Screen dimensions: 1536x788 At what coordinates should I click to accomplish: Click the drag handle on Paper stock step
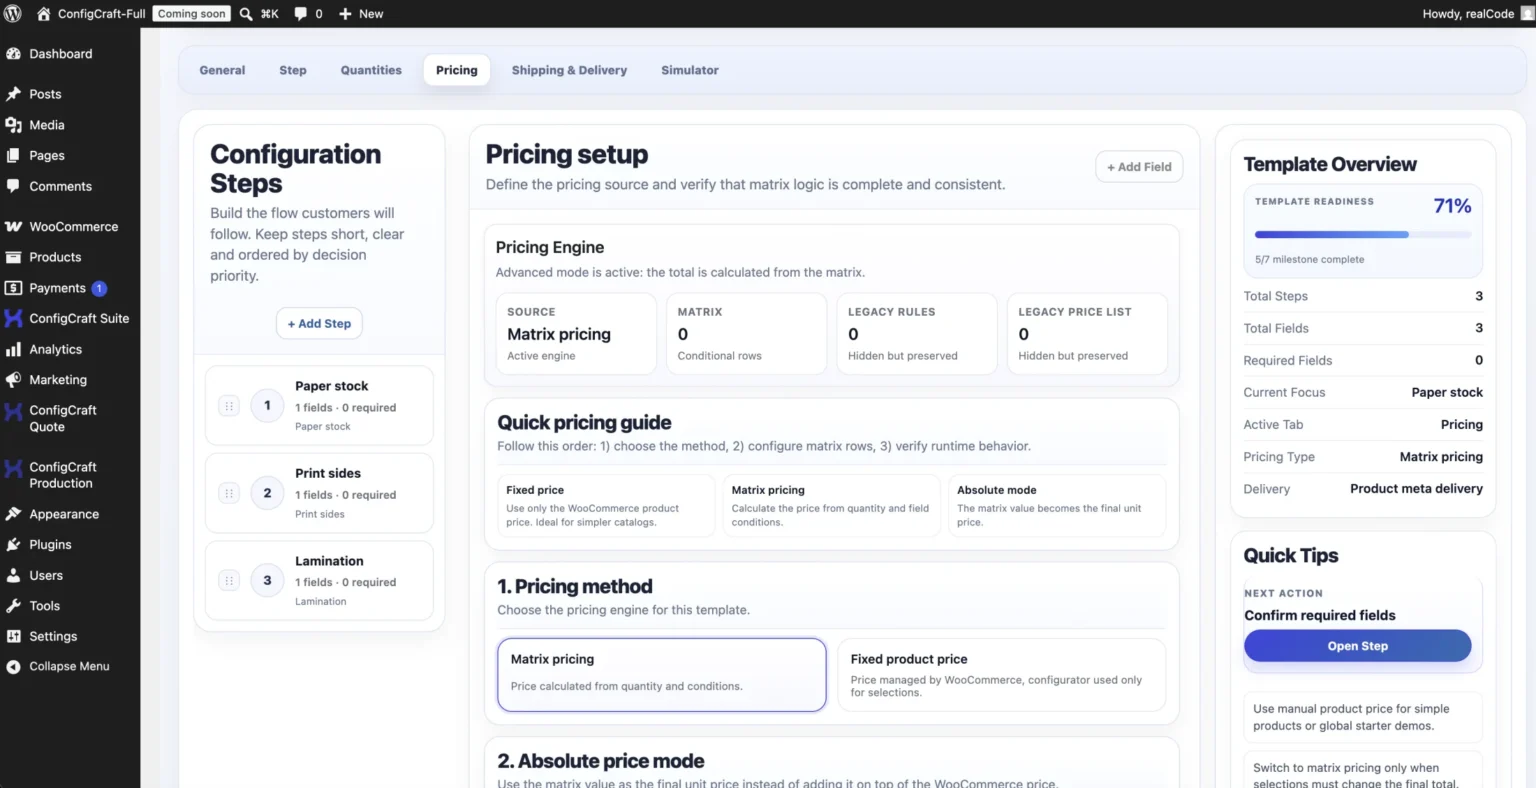(x=229, y=406)
